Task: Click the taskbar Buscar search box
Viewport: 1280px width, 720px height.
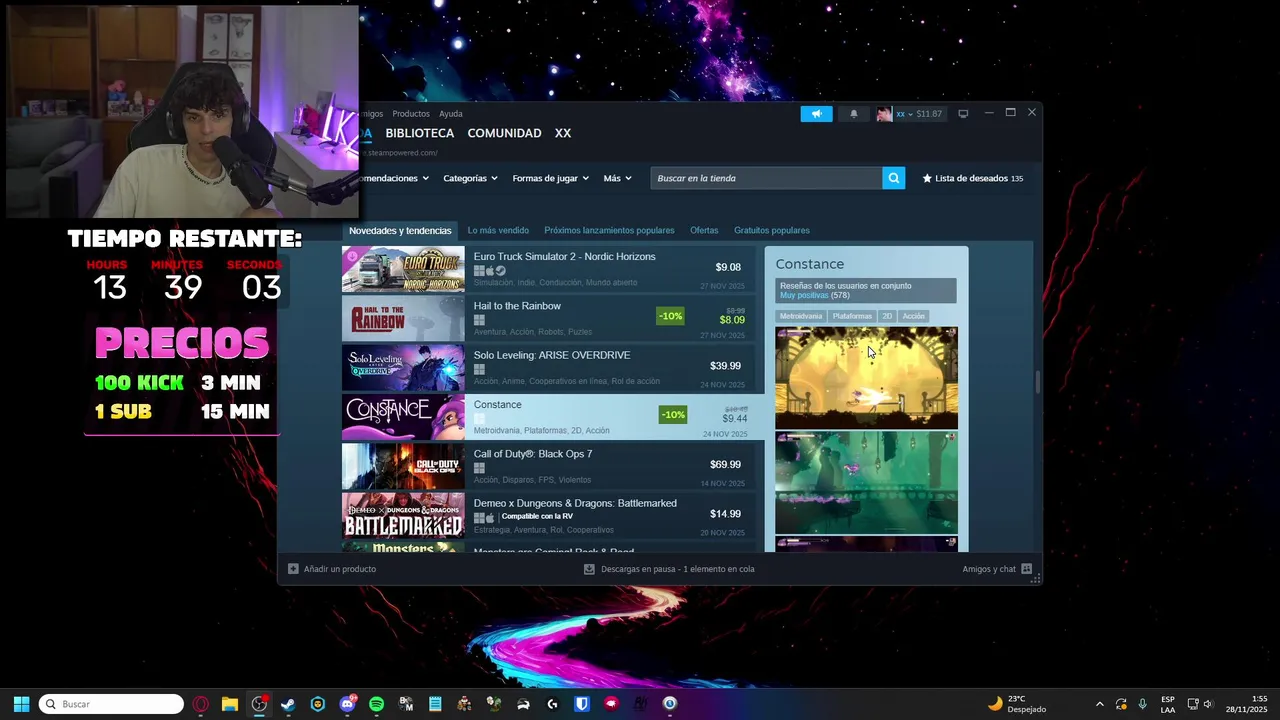Action: coord(111,704)
